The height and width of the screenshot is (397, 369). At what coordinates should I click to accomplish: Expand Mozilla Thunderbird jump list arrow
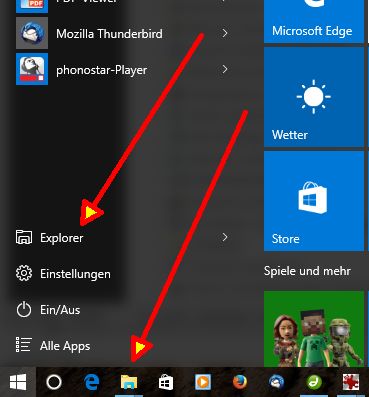coord(225,33)
